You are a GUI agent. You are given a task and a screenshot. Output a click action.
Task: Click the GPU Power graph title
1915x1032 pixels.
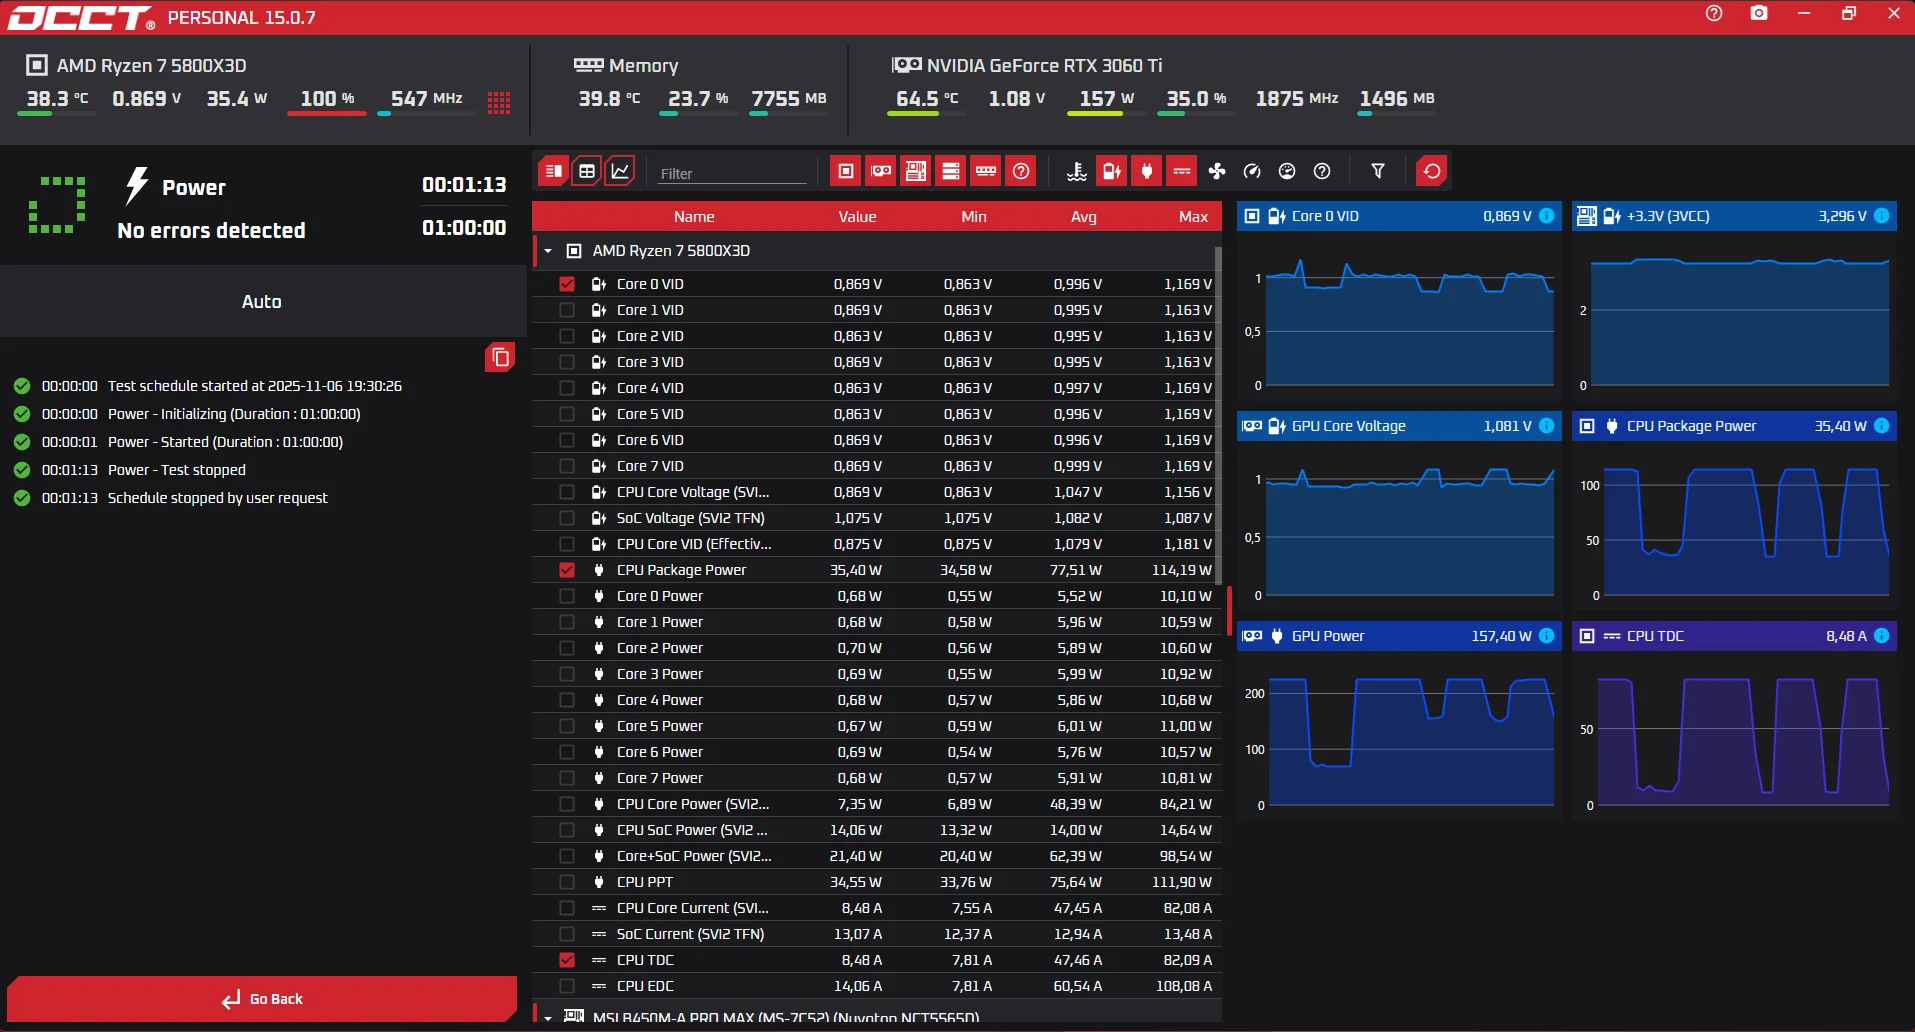point(1328,636)
